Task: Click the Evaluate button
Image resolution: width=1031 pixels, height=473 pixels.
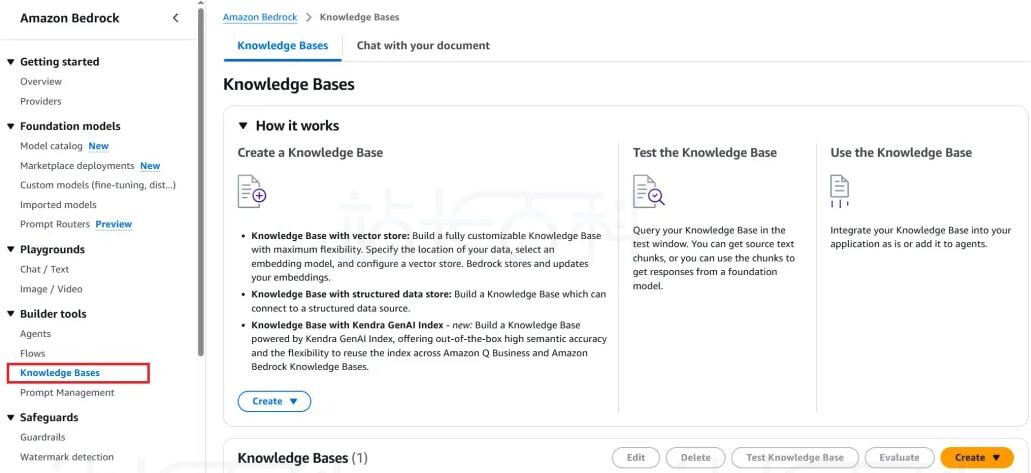Action: [x=899, y=457]
